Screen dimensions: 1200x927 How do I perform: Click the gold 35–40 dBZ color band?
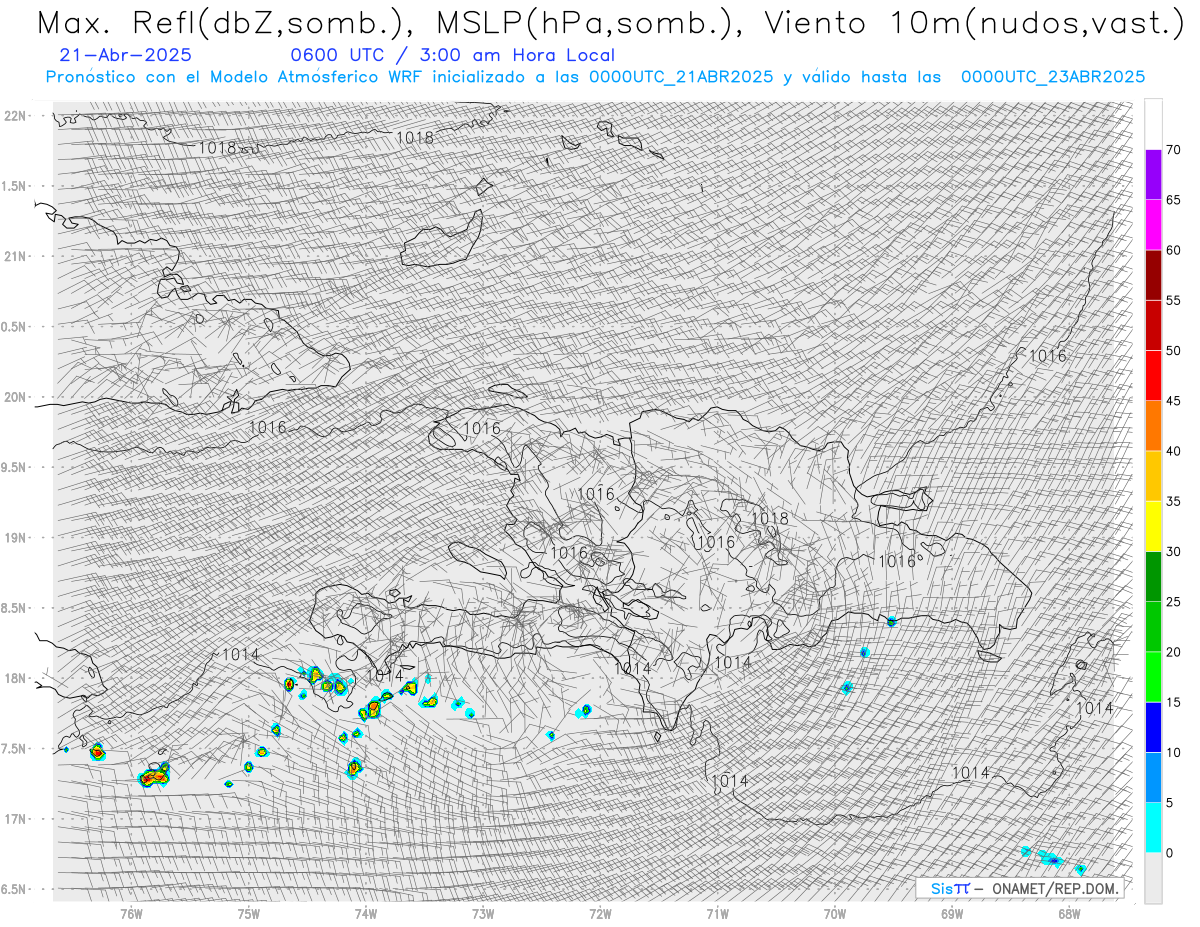point(1153,476)
